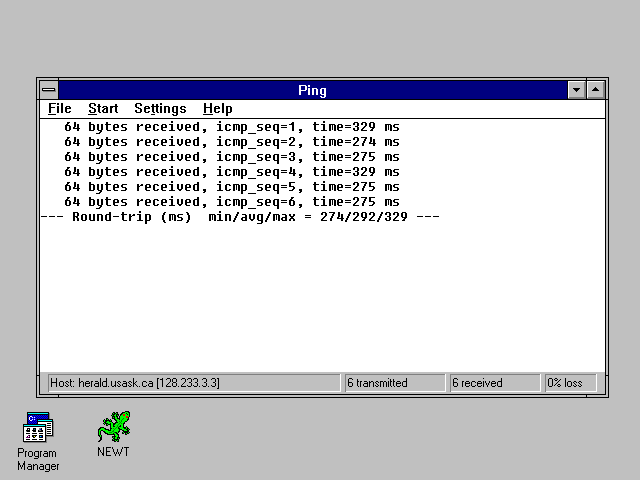This screenshot has height=480, width=640.
Task: Select the icmp_seq=3 output line
Action: click(x=232, y=157)
